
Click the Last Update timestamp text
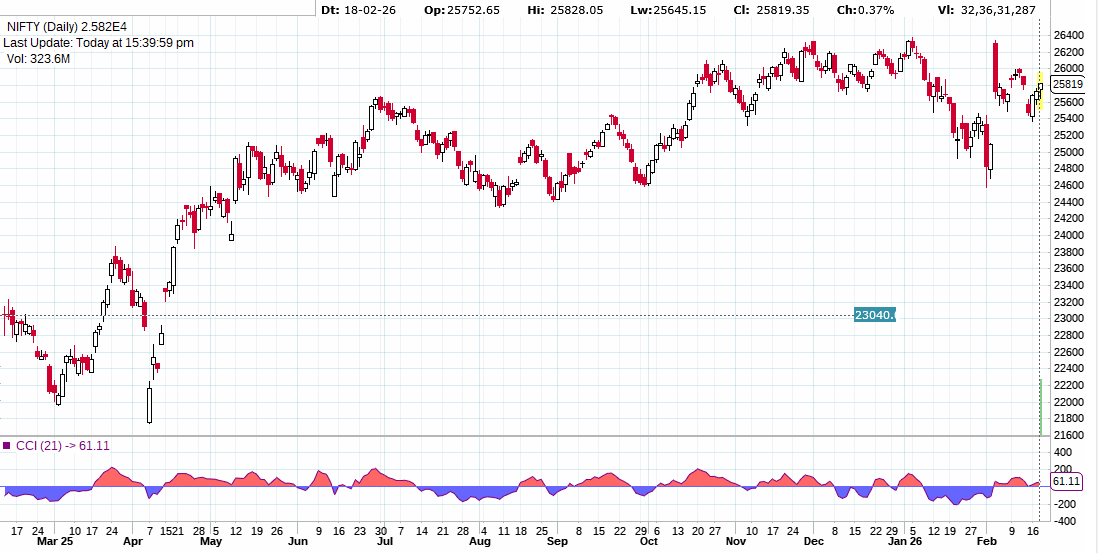(98, 43)
